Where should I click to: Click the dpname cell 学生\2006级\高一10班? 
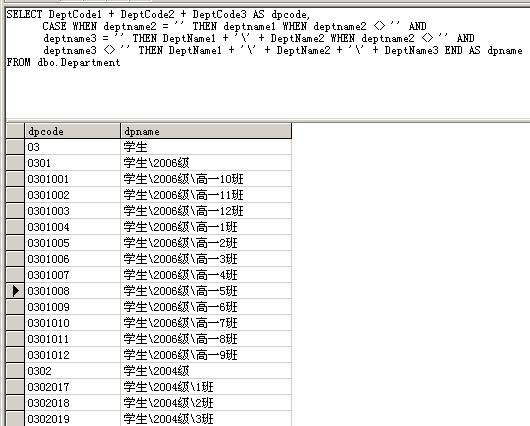(206, 179)
